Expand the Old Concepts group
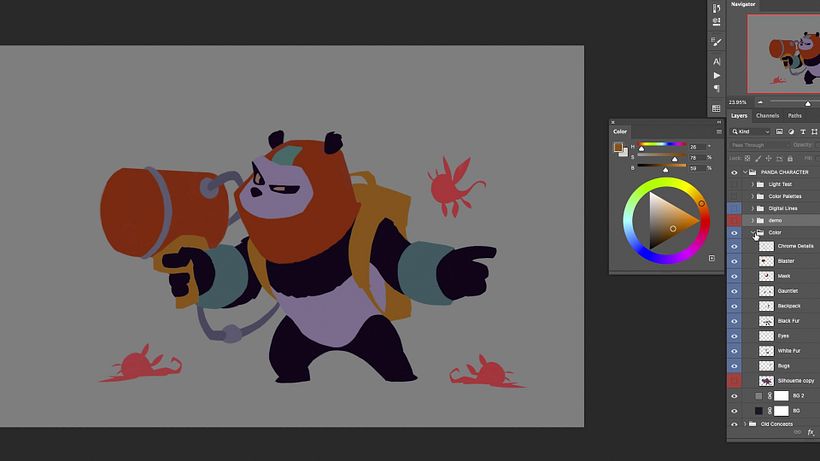 [745, 424]
